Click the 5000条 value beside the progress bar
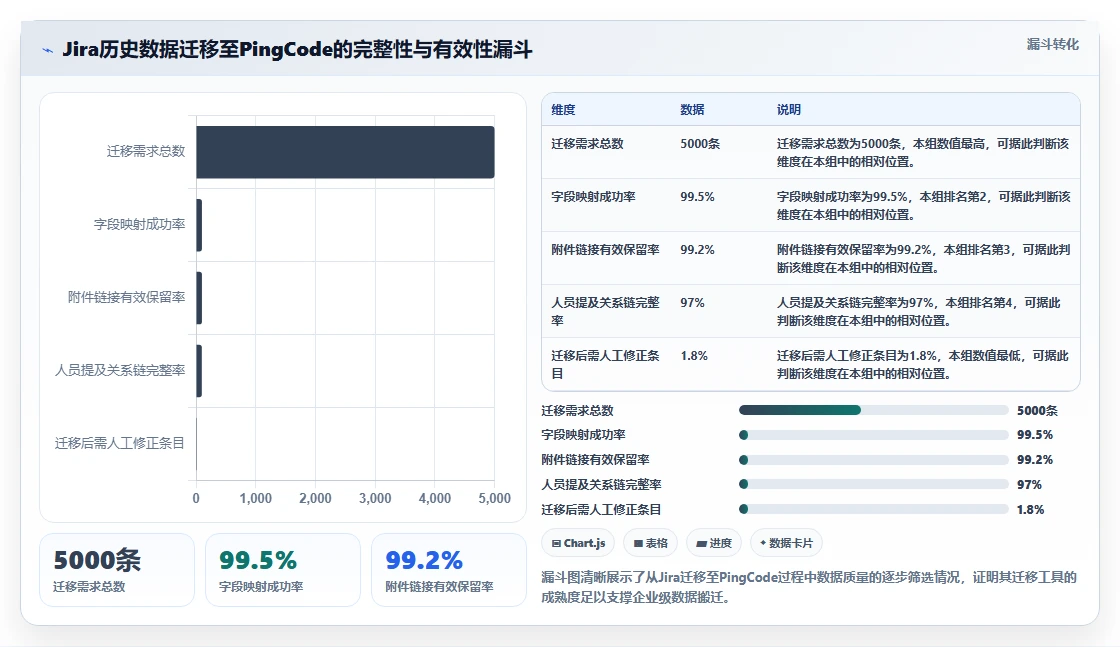 click(x=1037, y=411)
